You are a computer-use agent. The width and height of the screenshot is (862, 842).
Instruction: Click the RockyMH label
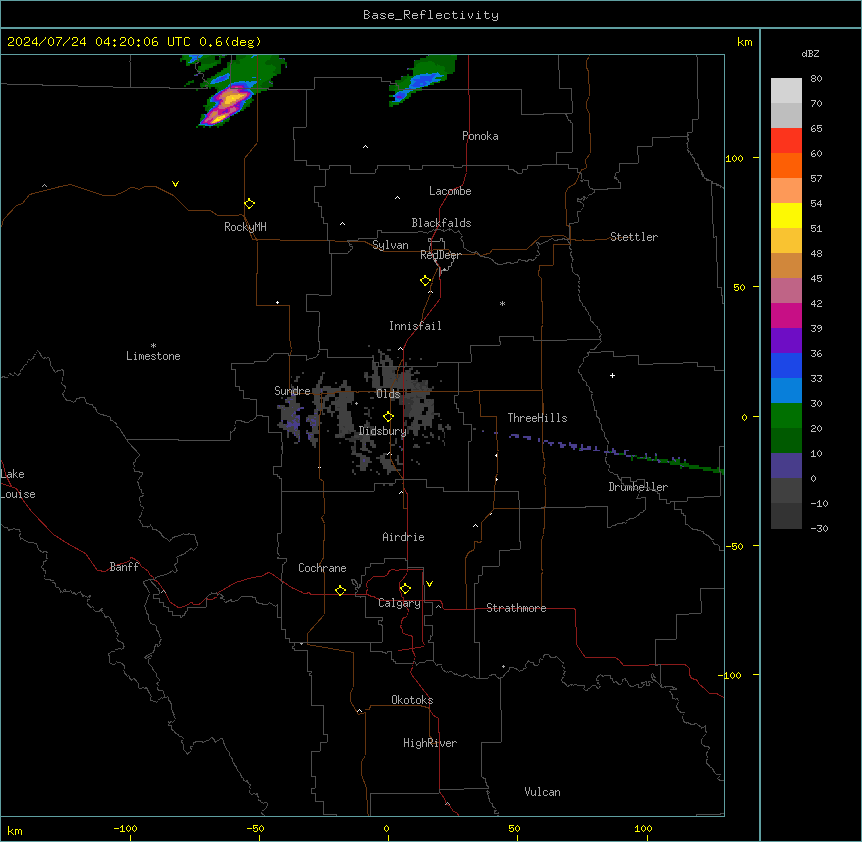pyautogui.click(x=245, y=227)
